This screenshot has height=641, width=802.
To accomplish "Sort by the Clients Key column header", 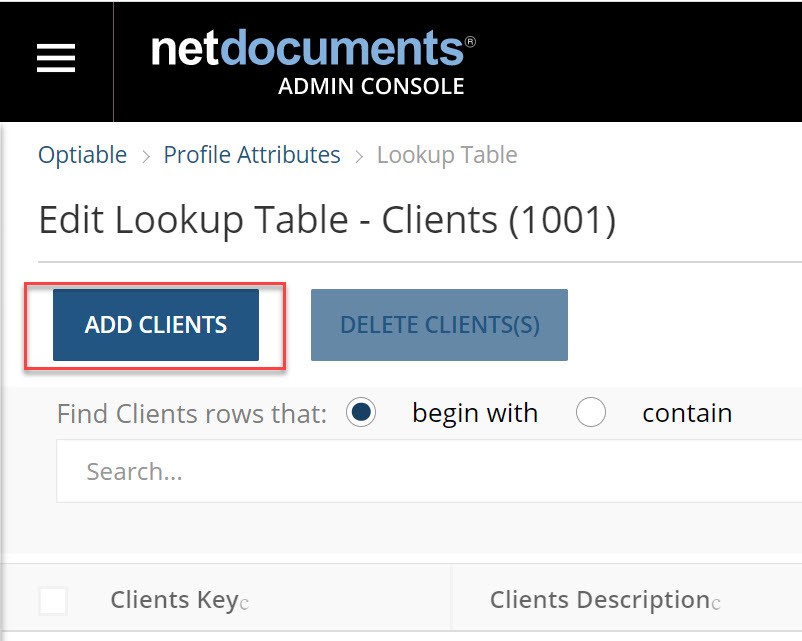I will click(x=174, y=600).
